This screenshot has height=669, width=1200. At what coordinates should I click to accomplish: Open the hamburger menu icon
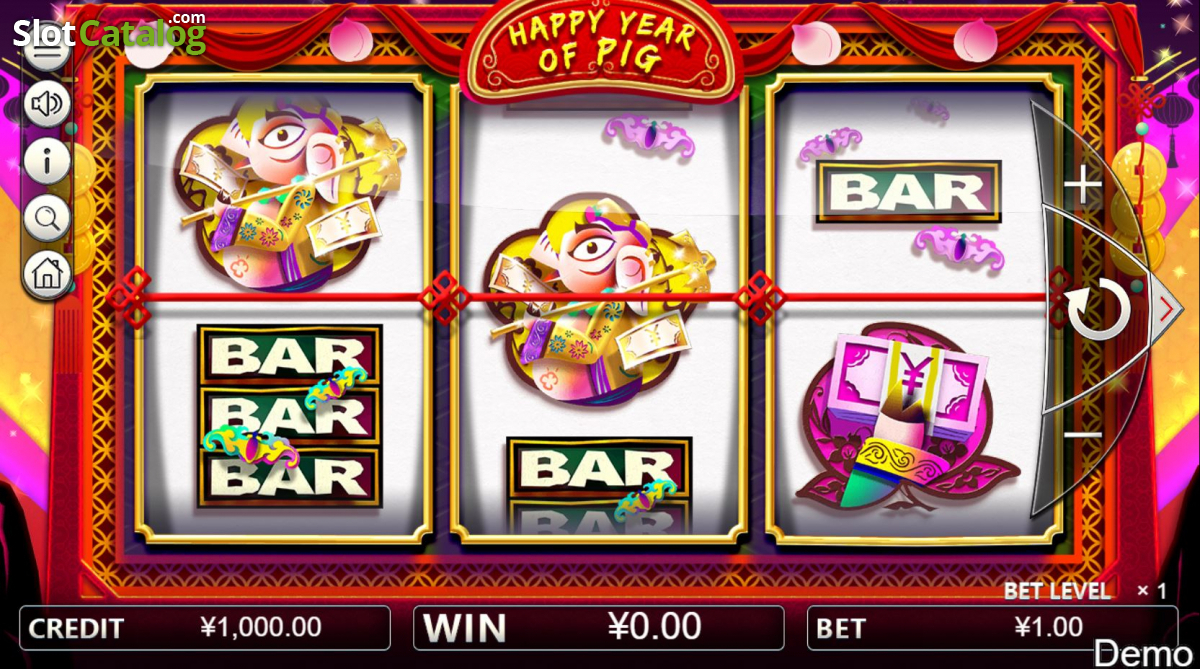point(47,50)
